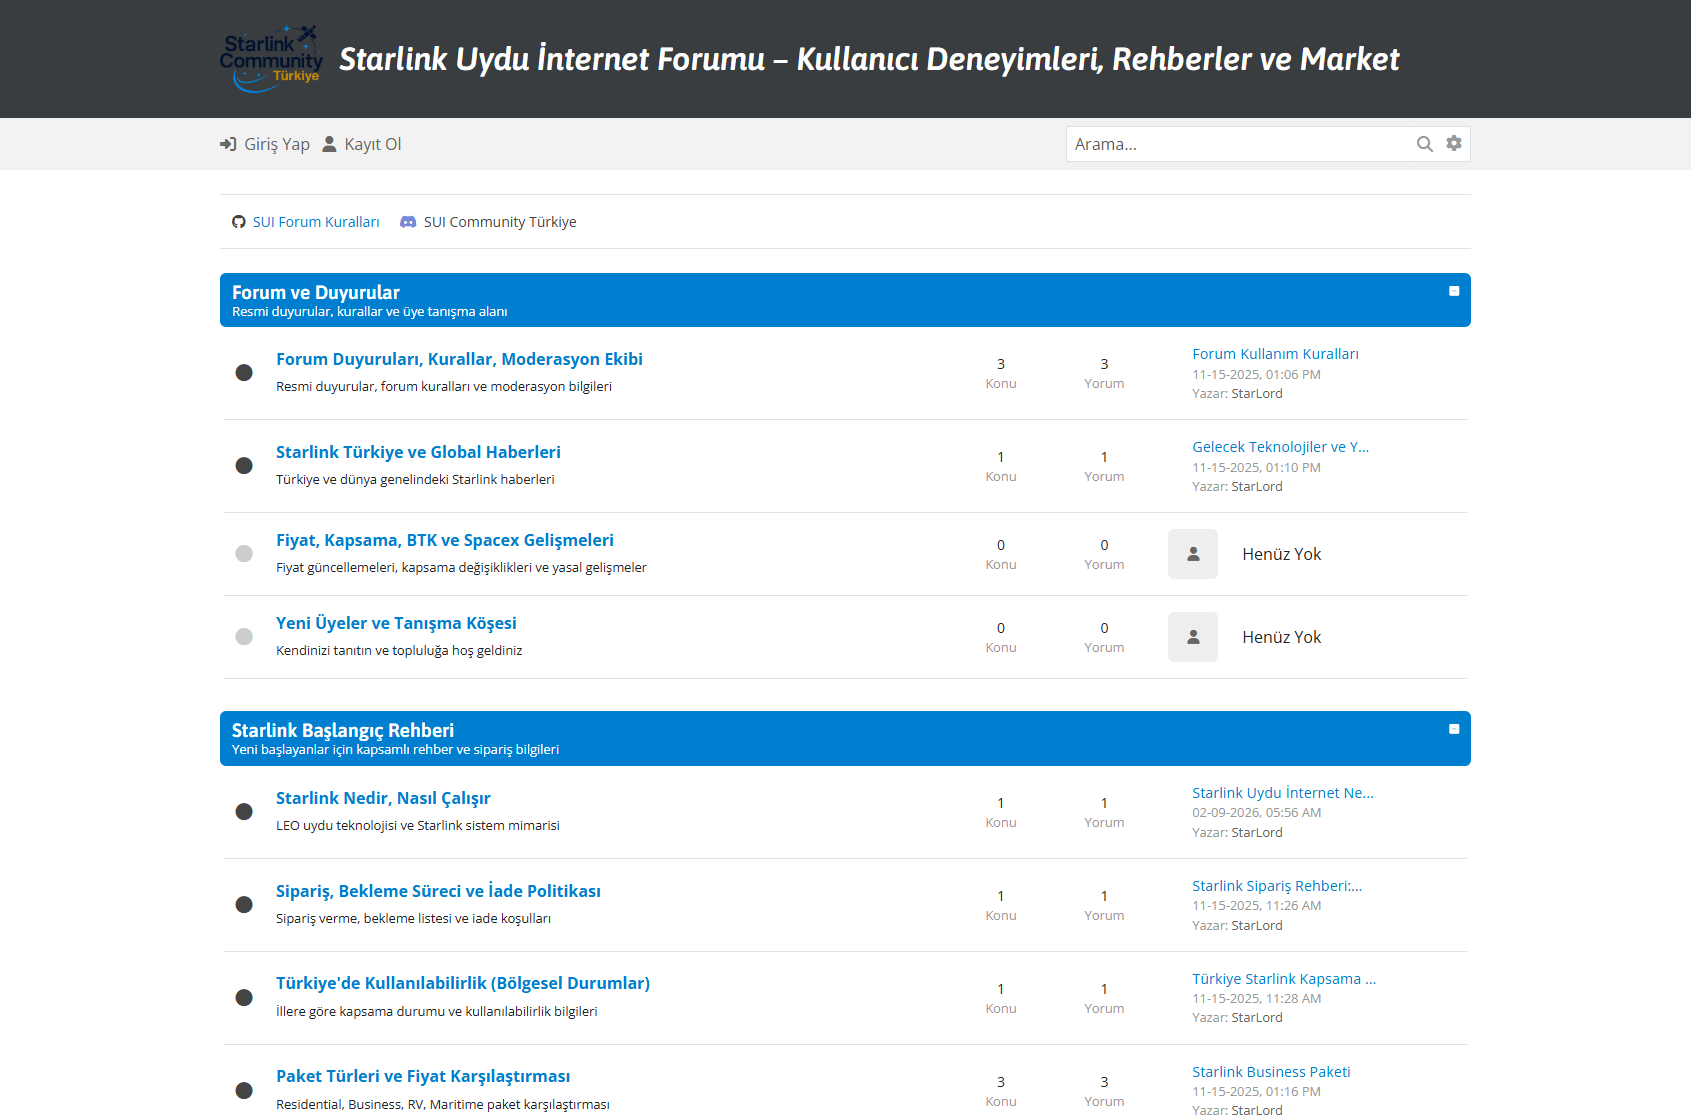
Task: Open Paket Türleri ve Fiyat Karşılaştırması forum
Action: tap(423, 1076)
